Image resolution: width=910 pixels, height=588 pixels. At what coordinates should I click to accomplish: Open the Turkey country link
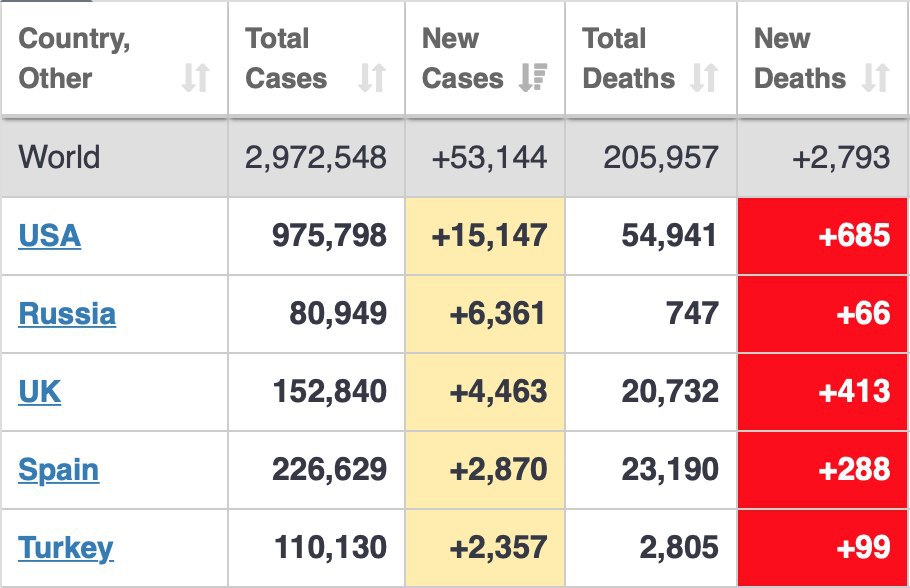tap(66, 548)
